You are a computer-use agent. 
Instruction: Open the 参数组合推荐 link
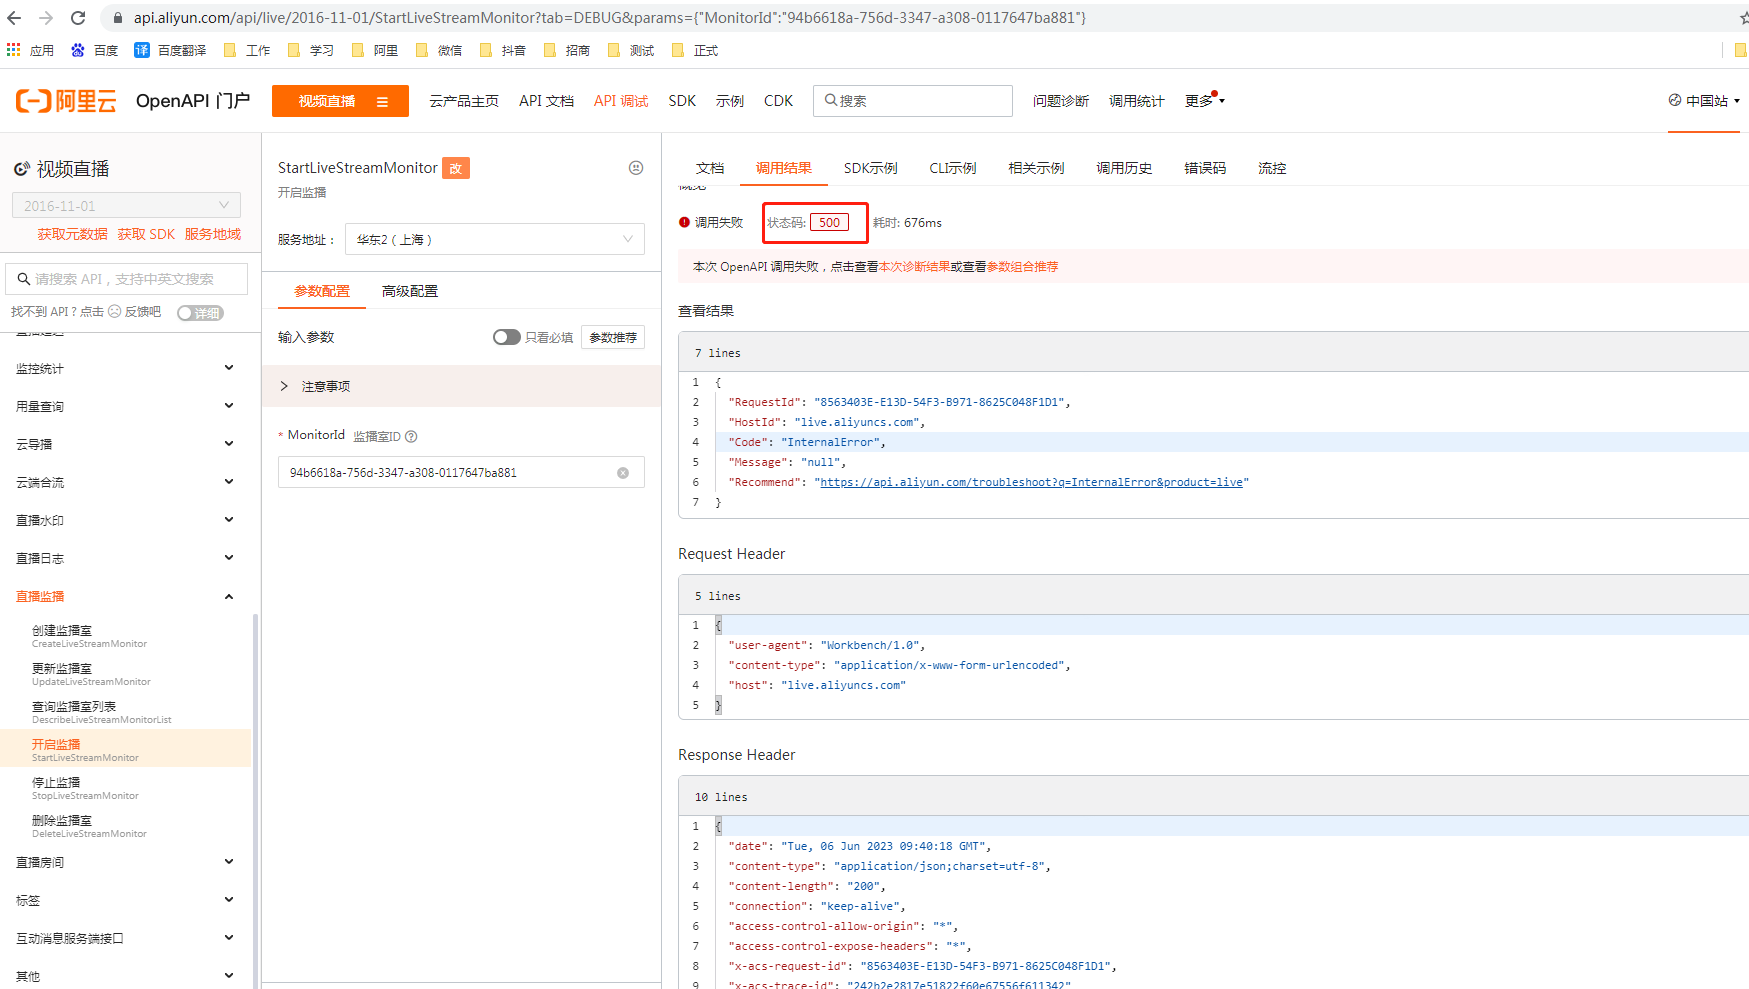tap(1022, 267)
